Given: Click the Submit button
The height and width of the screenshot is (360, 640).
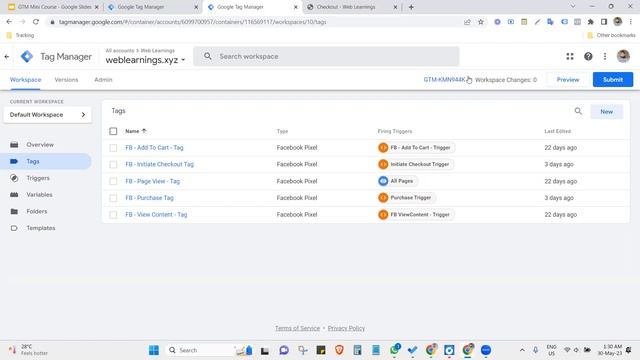Looking at the screenshot, I should [x=613, y=80].
